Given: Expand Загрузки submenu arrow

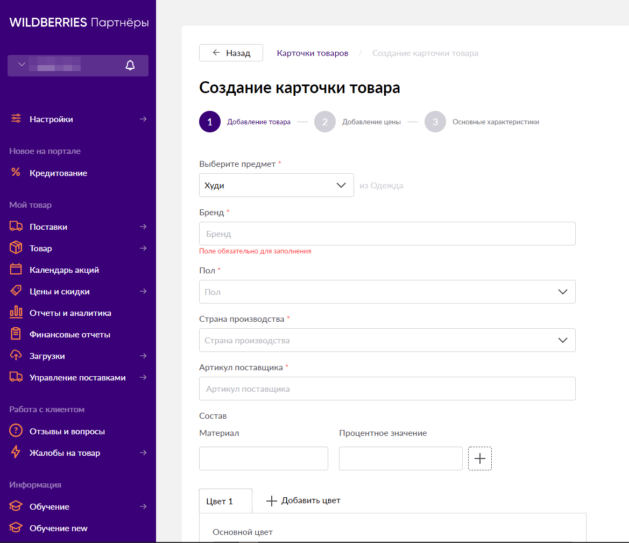Looking at the screenshot, I should [x=143, y=356].
